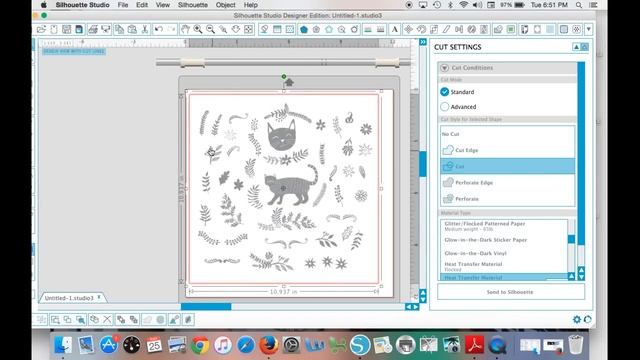Open Firefox from the dock
640x360 pixels.
268,345
